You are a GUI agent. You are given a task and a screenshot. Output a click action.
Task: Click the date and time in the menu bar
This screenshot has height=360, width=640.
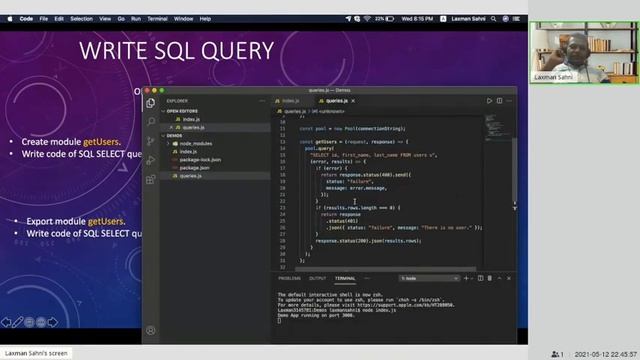(417, 19)
